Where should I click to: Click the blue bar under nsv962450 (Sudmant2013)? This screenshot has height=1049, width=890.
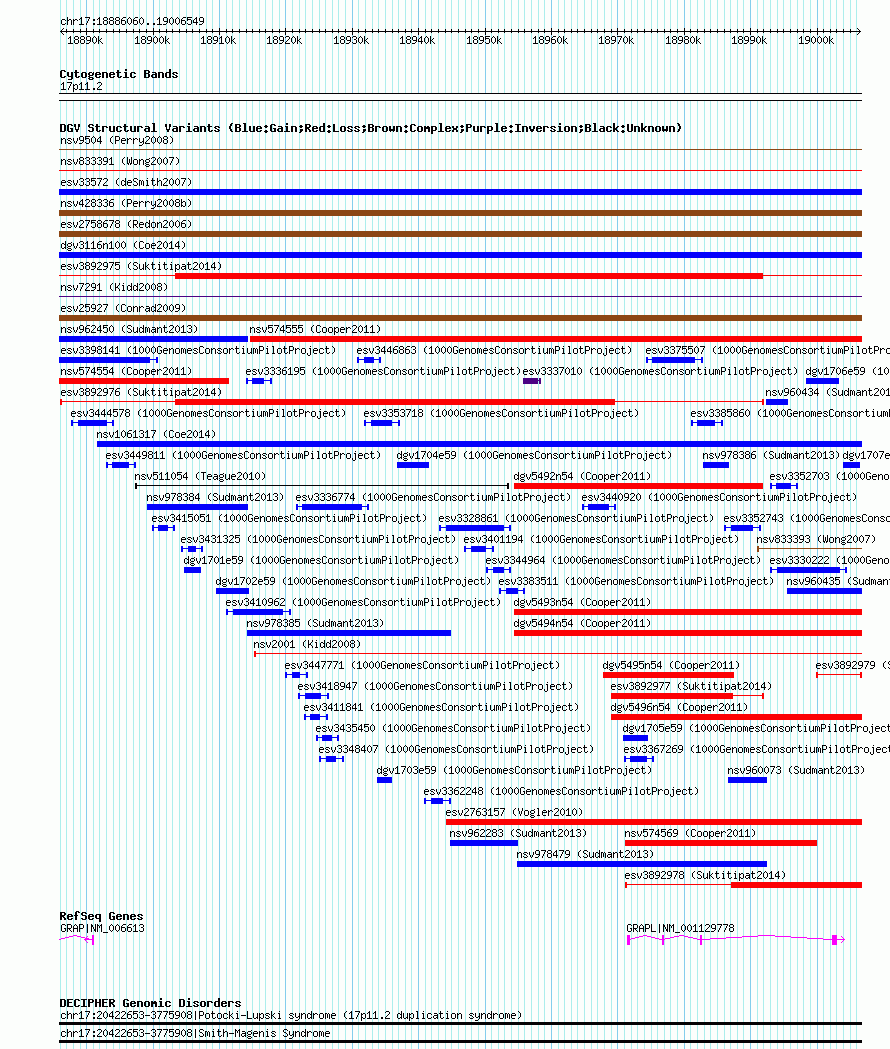[x=153, y=339]
